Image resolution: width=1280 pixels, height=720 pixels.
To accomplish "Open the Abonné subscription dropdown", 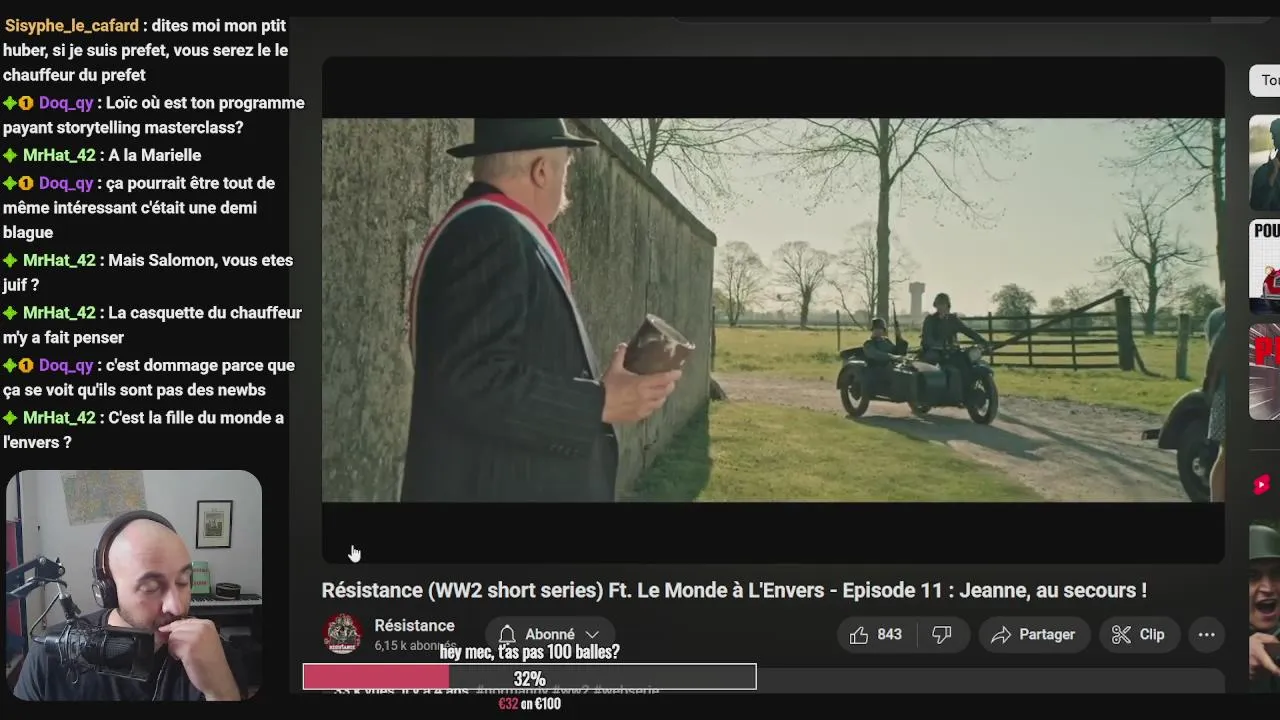I will pyautogui.click(x=549, y=634).
